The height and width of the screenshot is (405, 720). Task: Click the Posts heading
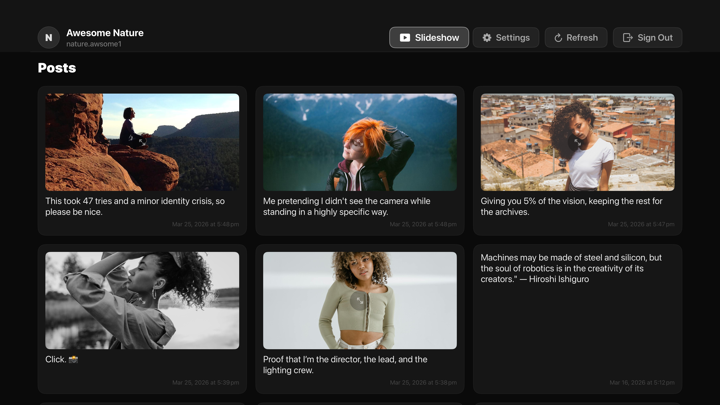[x=57, y=68]
